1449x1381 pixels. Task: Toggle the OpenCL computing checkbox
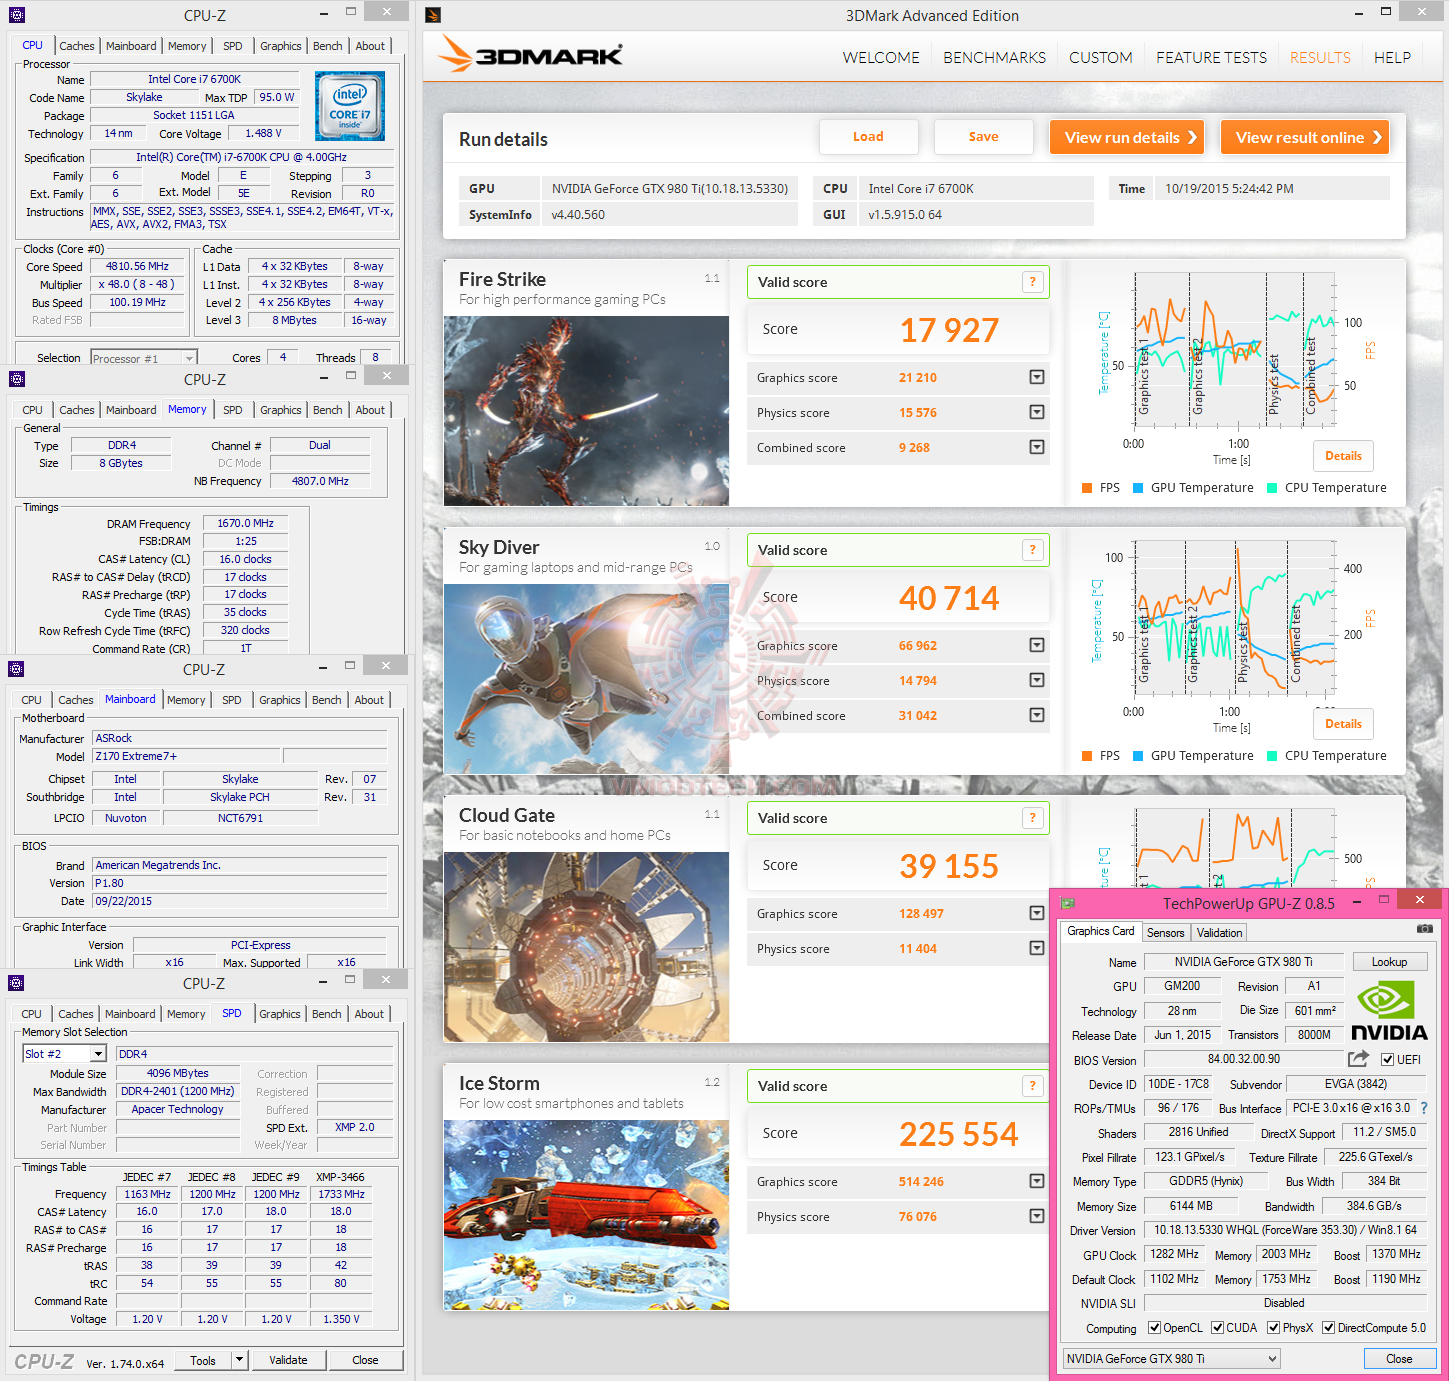pos(1155,1328)
